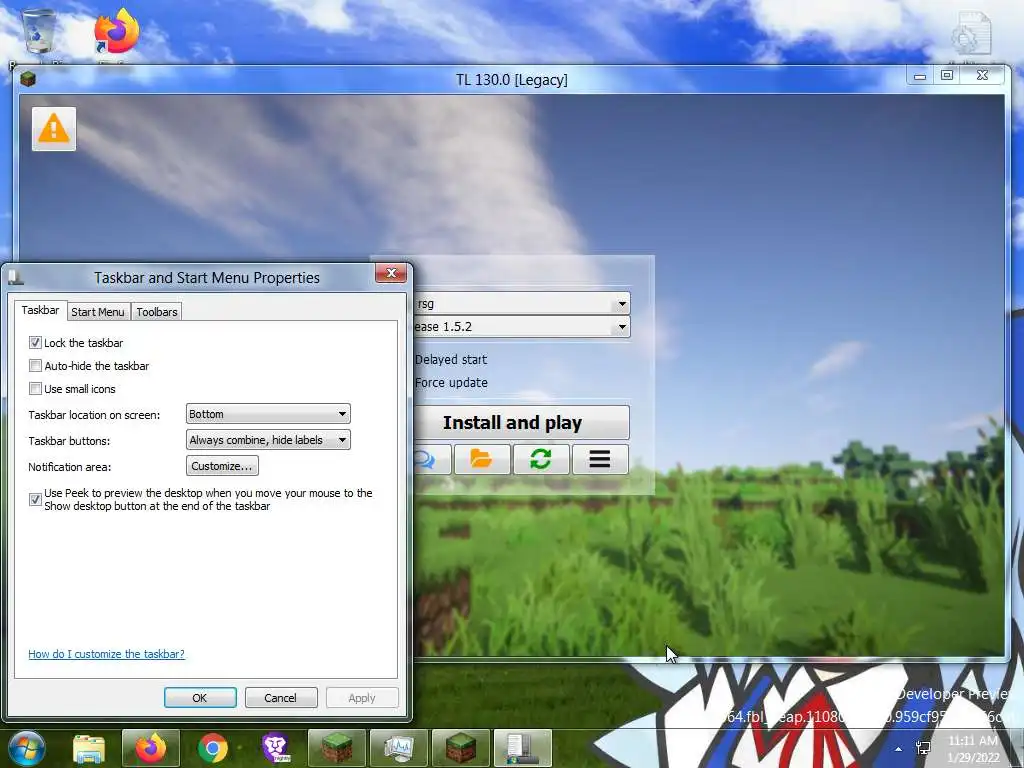Launch Google Chrome from the taskbar
This screenshot has width=1024, height=768.
click(212, 748)
